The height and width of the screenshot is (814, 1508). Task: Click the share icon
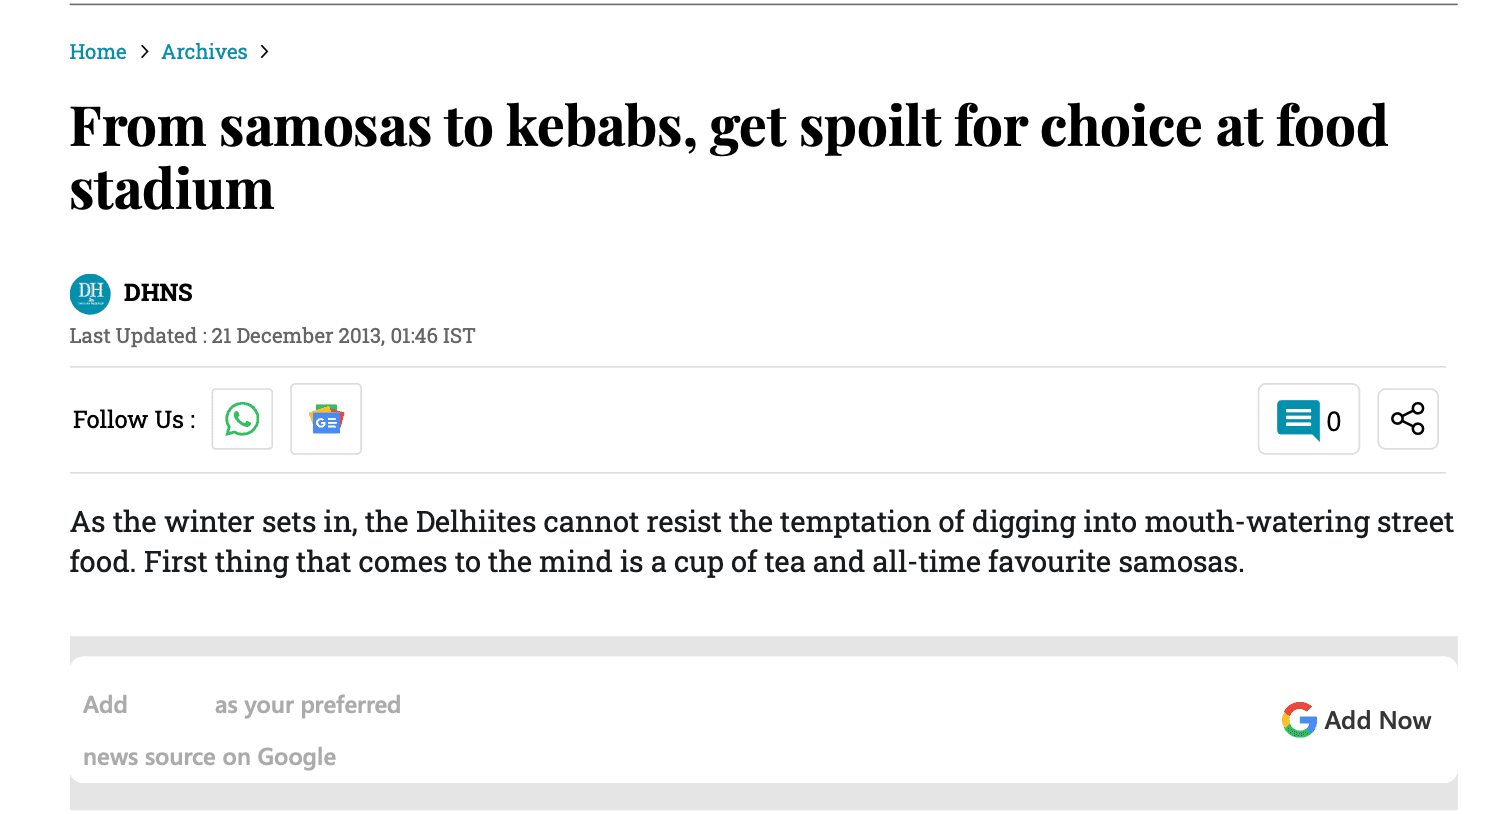coord(1407,419)
